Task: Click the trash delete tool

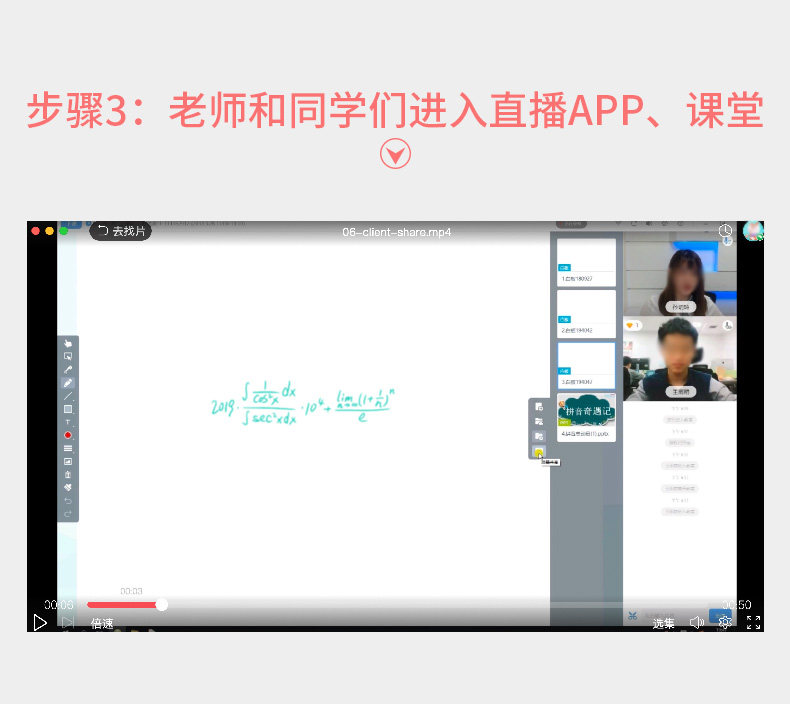Action: tap(68, 475)
